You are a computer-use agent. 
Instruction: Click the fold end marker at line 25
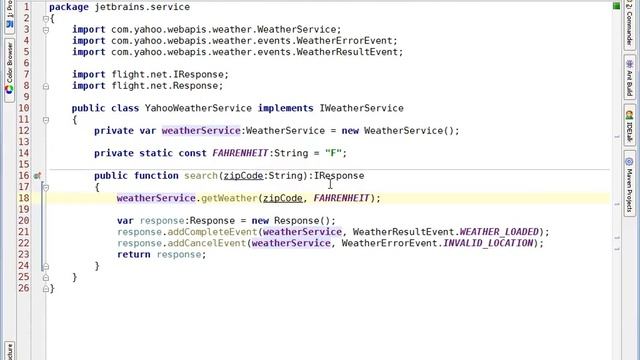pyautogui.click(x=46, y=278)
